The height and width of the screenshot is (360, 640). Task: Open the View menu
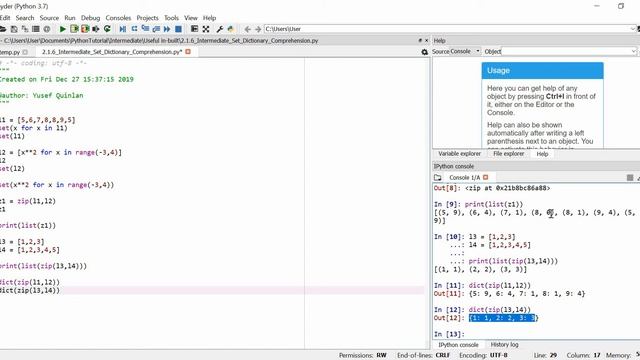[x=191, y=18]
